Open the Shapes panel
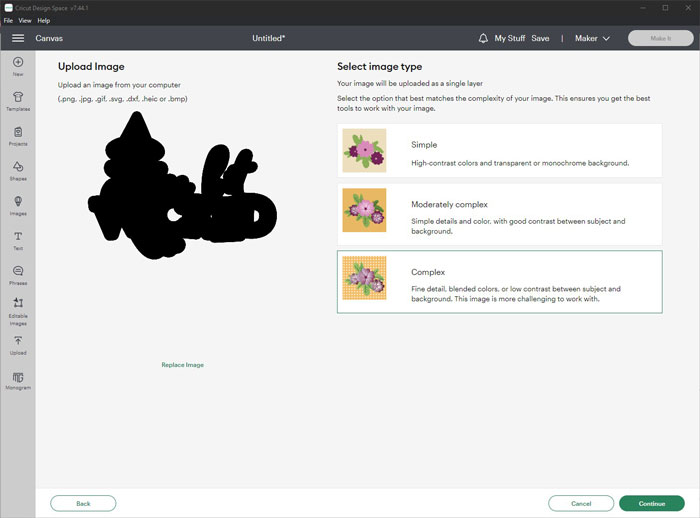Screen dimensions: 700x518 18,171
